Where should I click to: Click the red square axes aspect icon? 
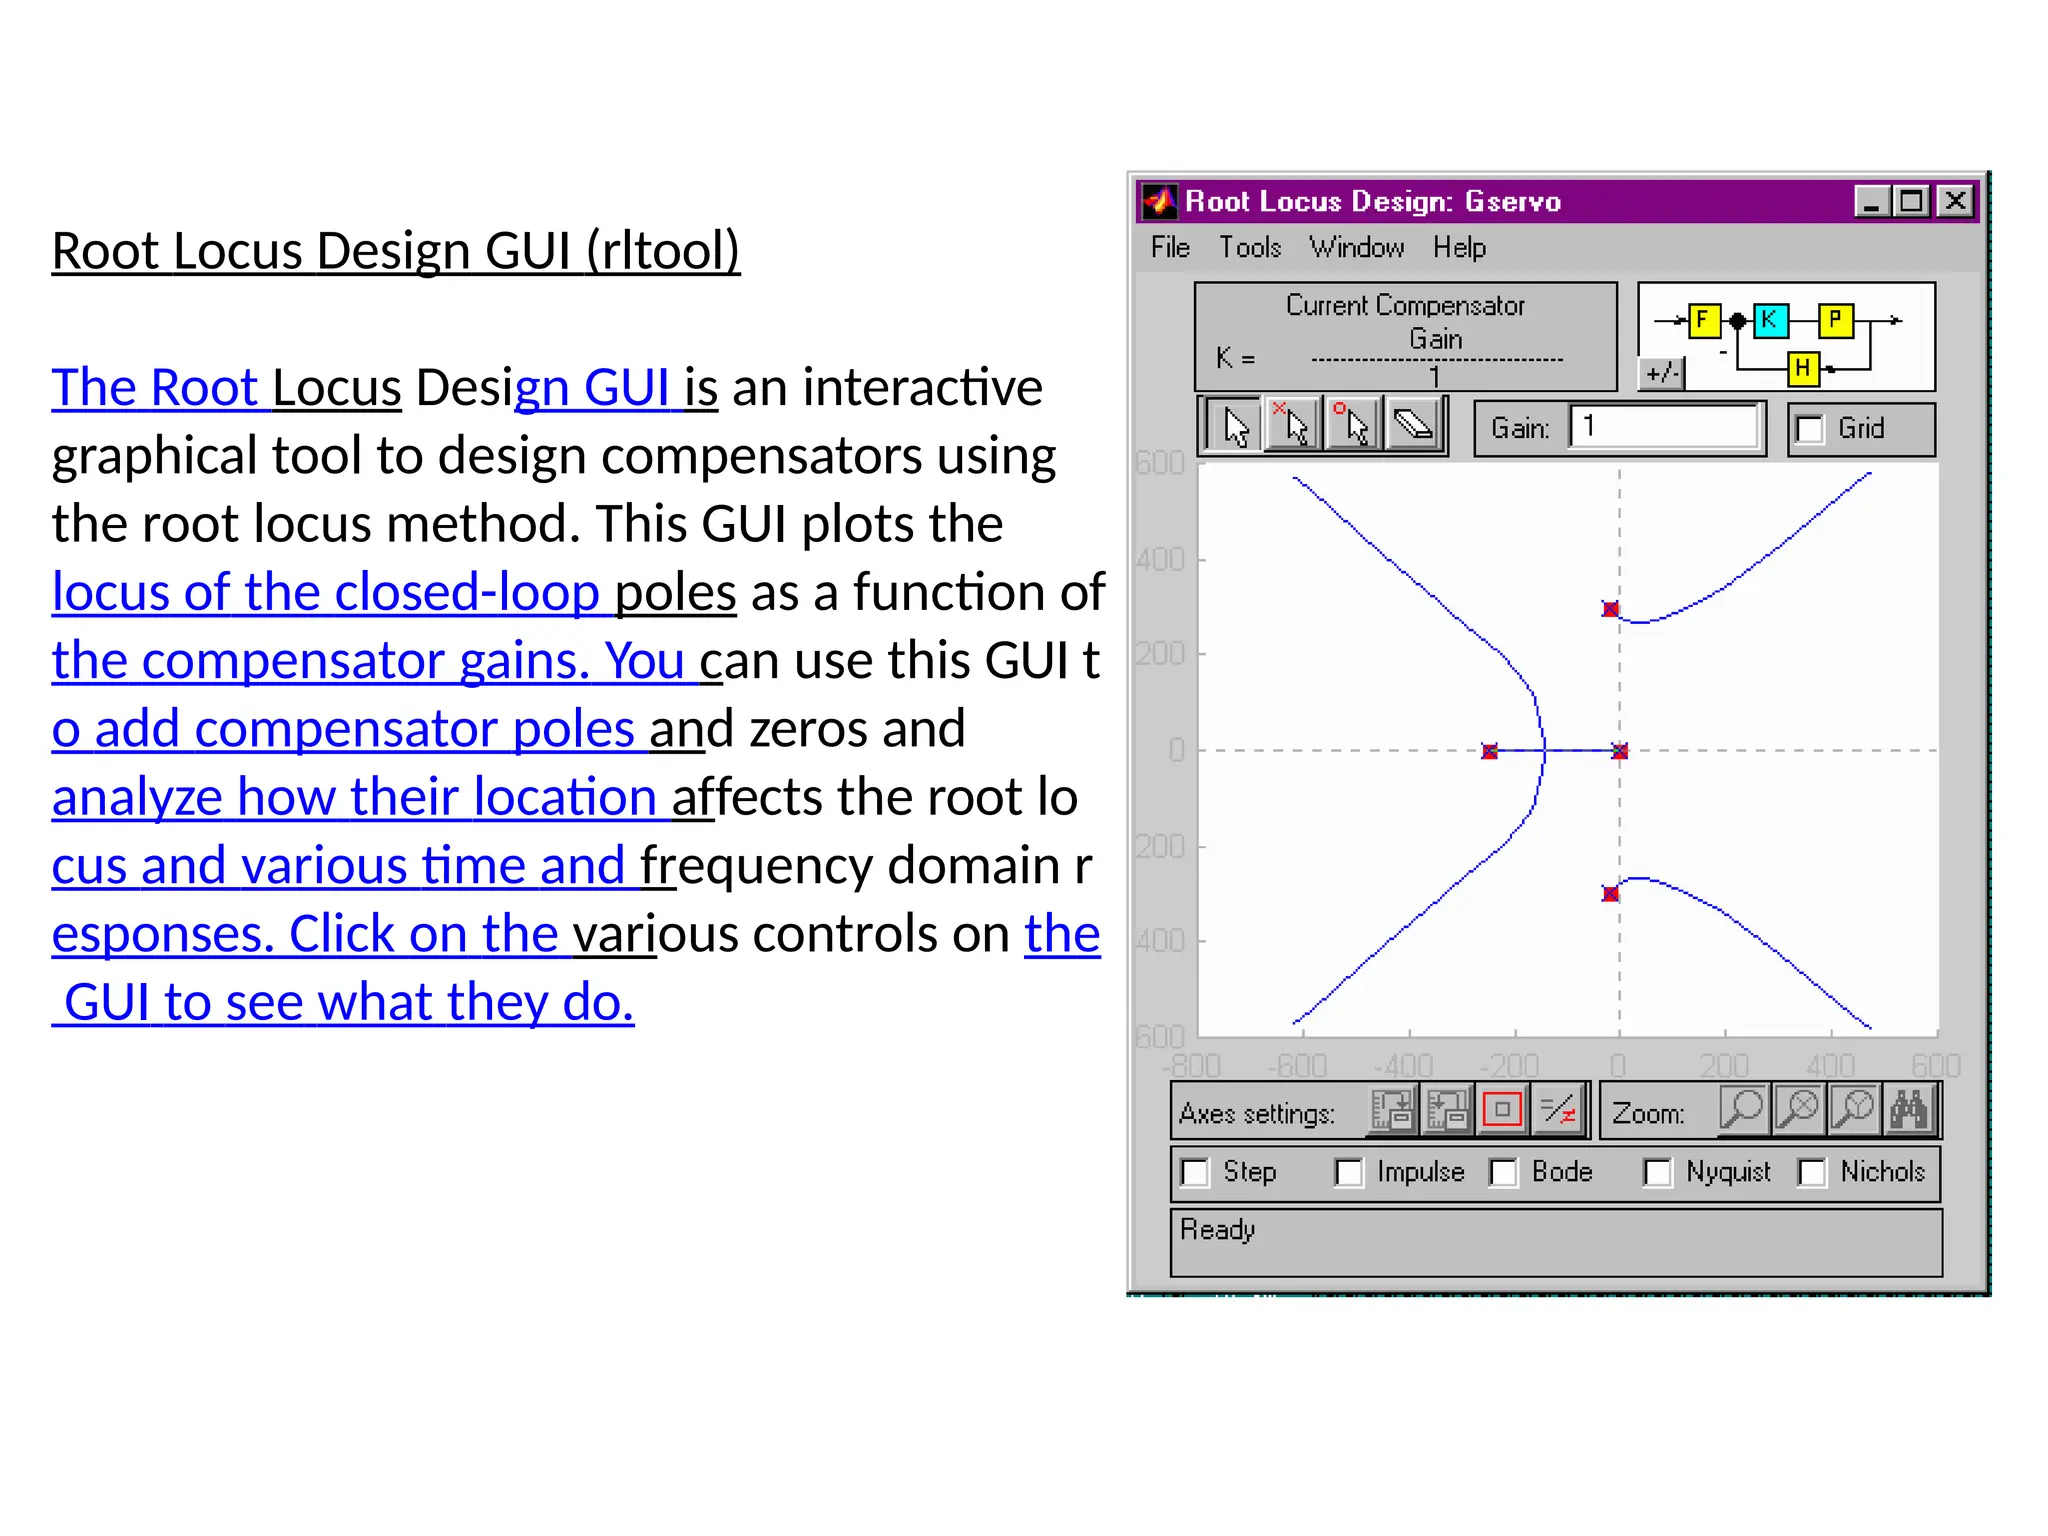click(1502, 1110)
